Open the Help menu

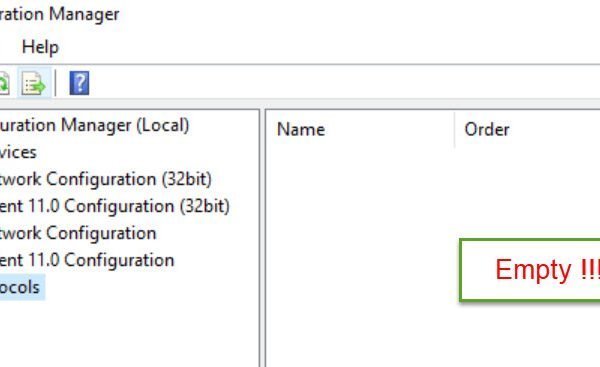[x=40, y=47]
